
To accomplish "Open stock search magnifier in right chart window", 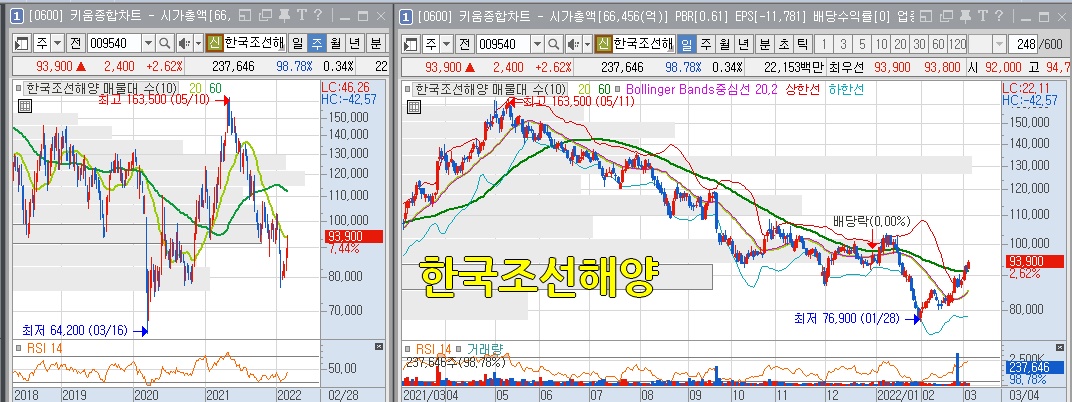I will [x=554, y=44].
